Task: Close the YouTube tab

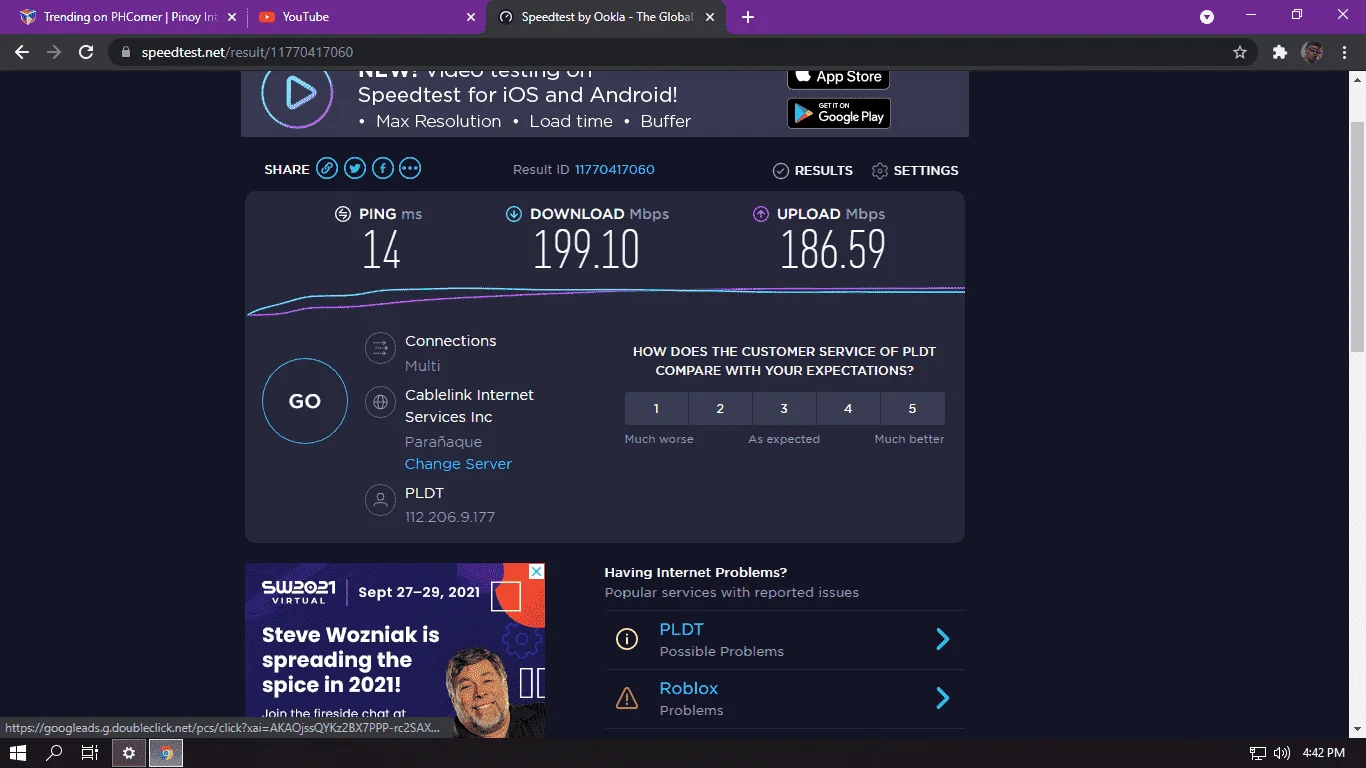Action: 471,17
